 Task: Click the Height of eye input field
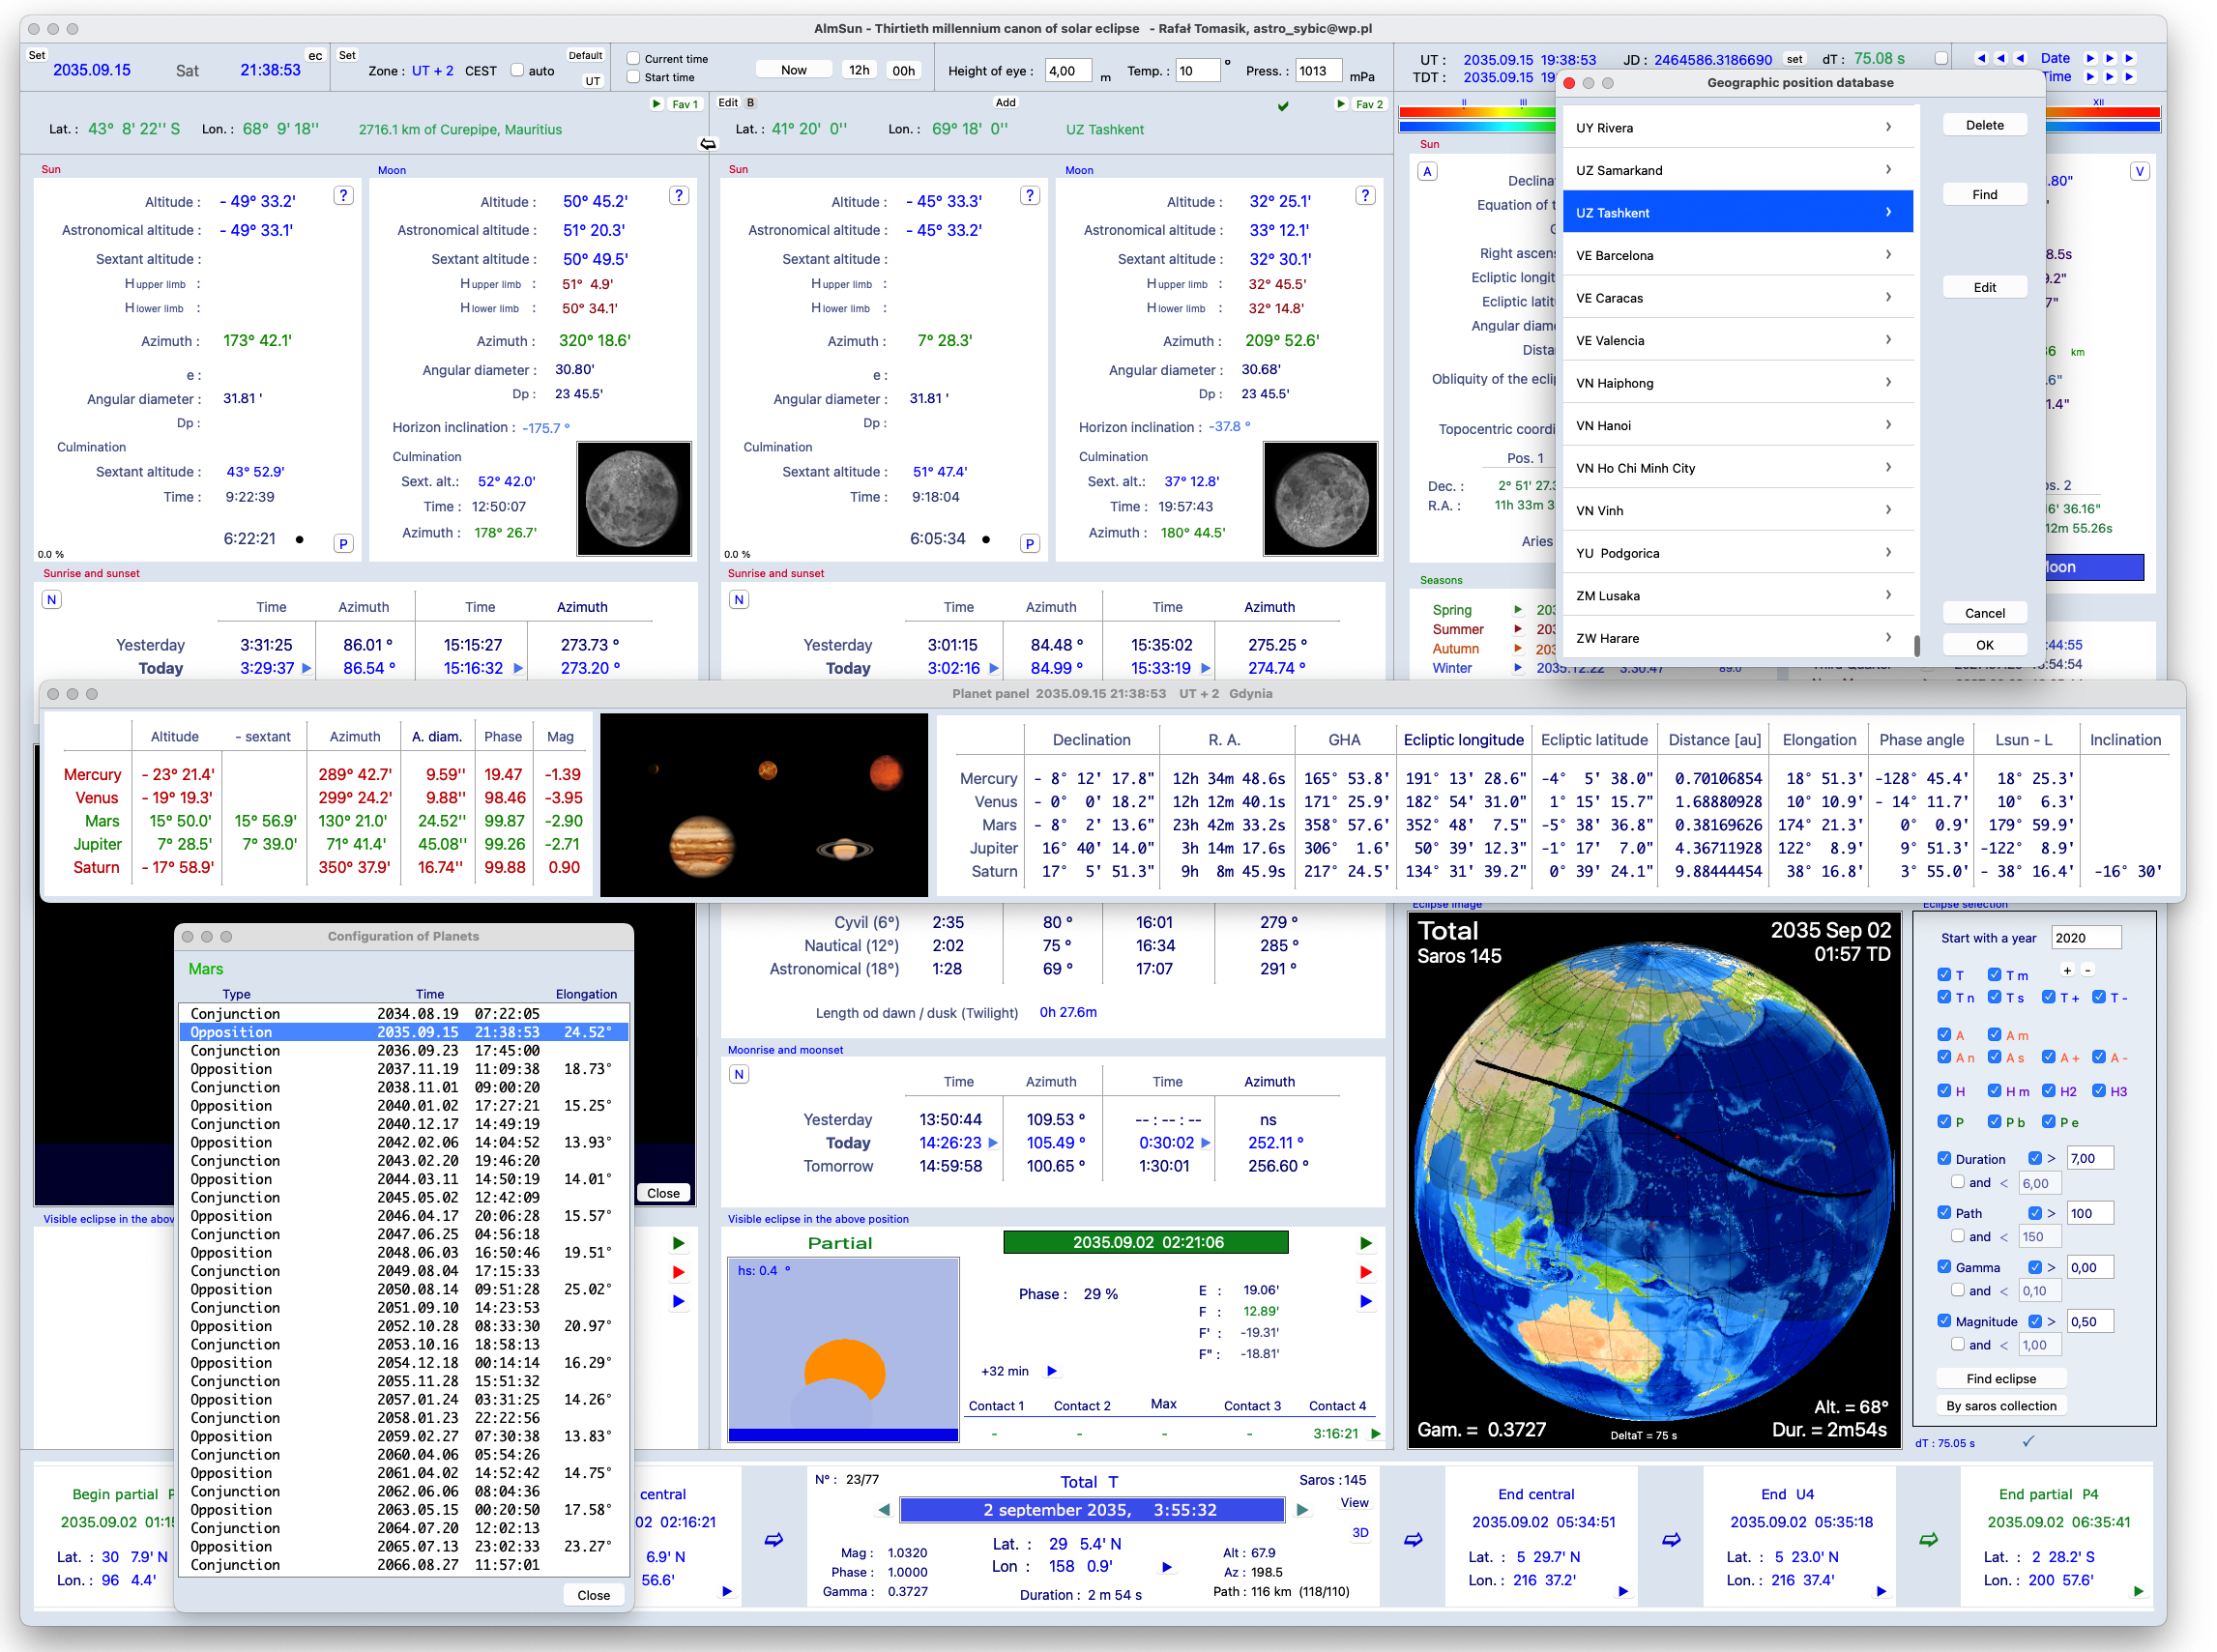pyautogui.click(x=1068, y=70)
